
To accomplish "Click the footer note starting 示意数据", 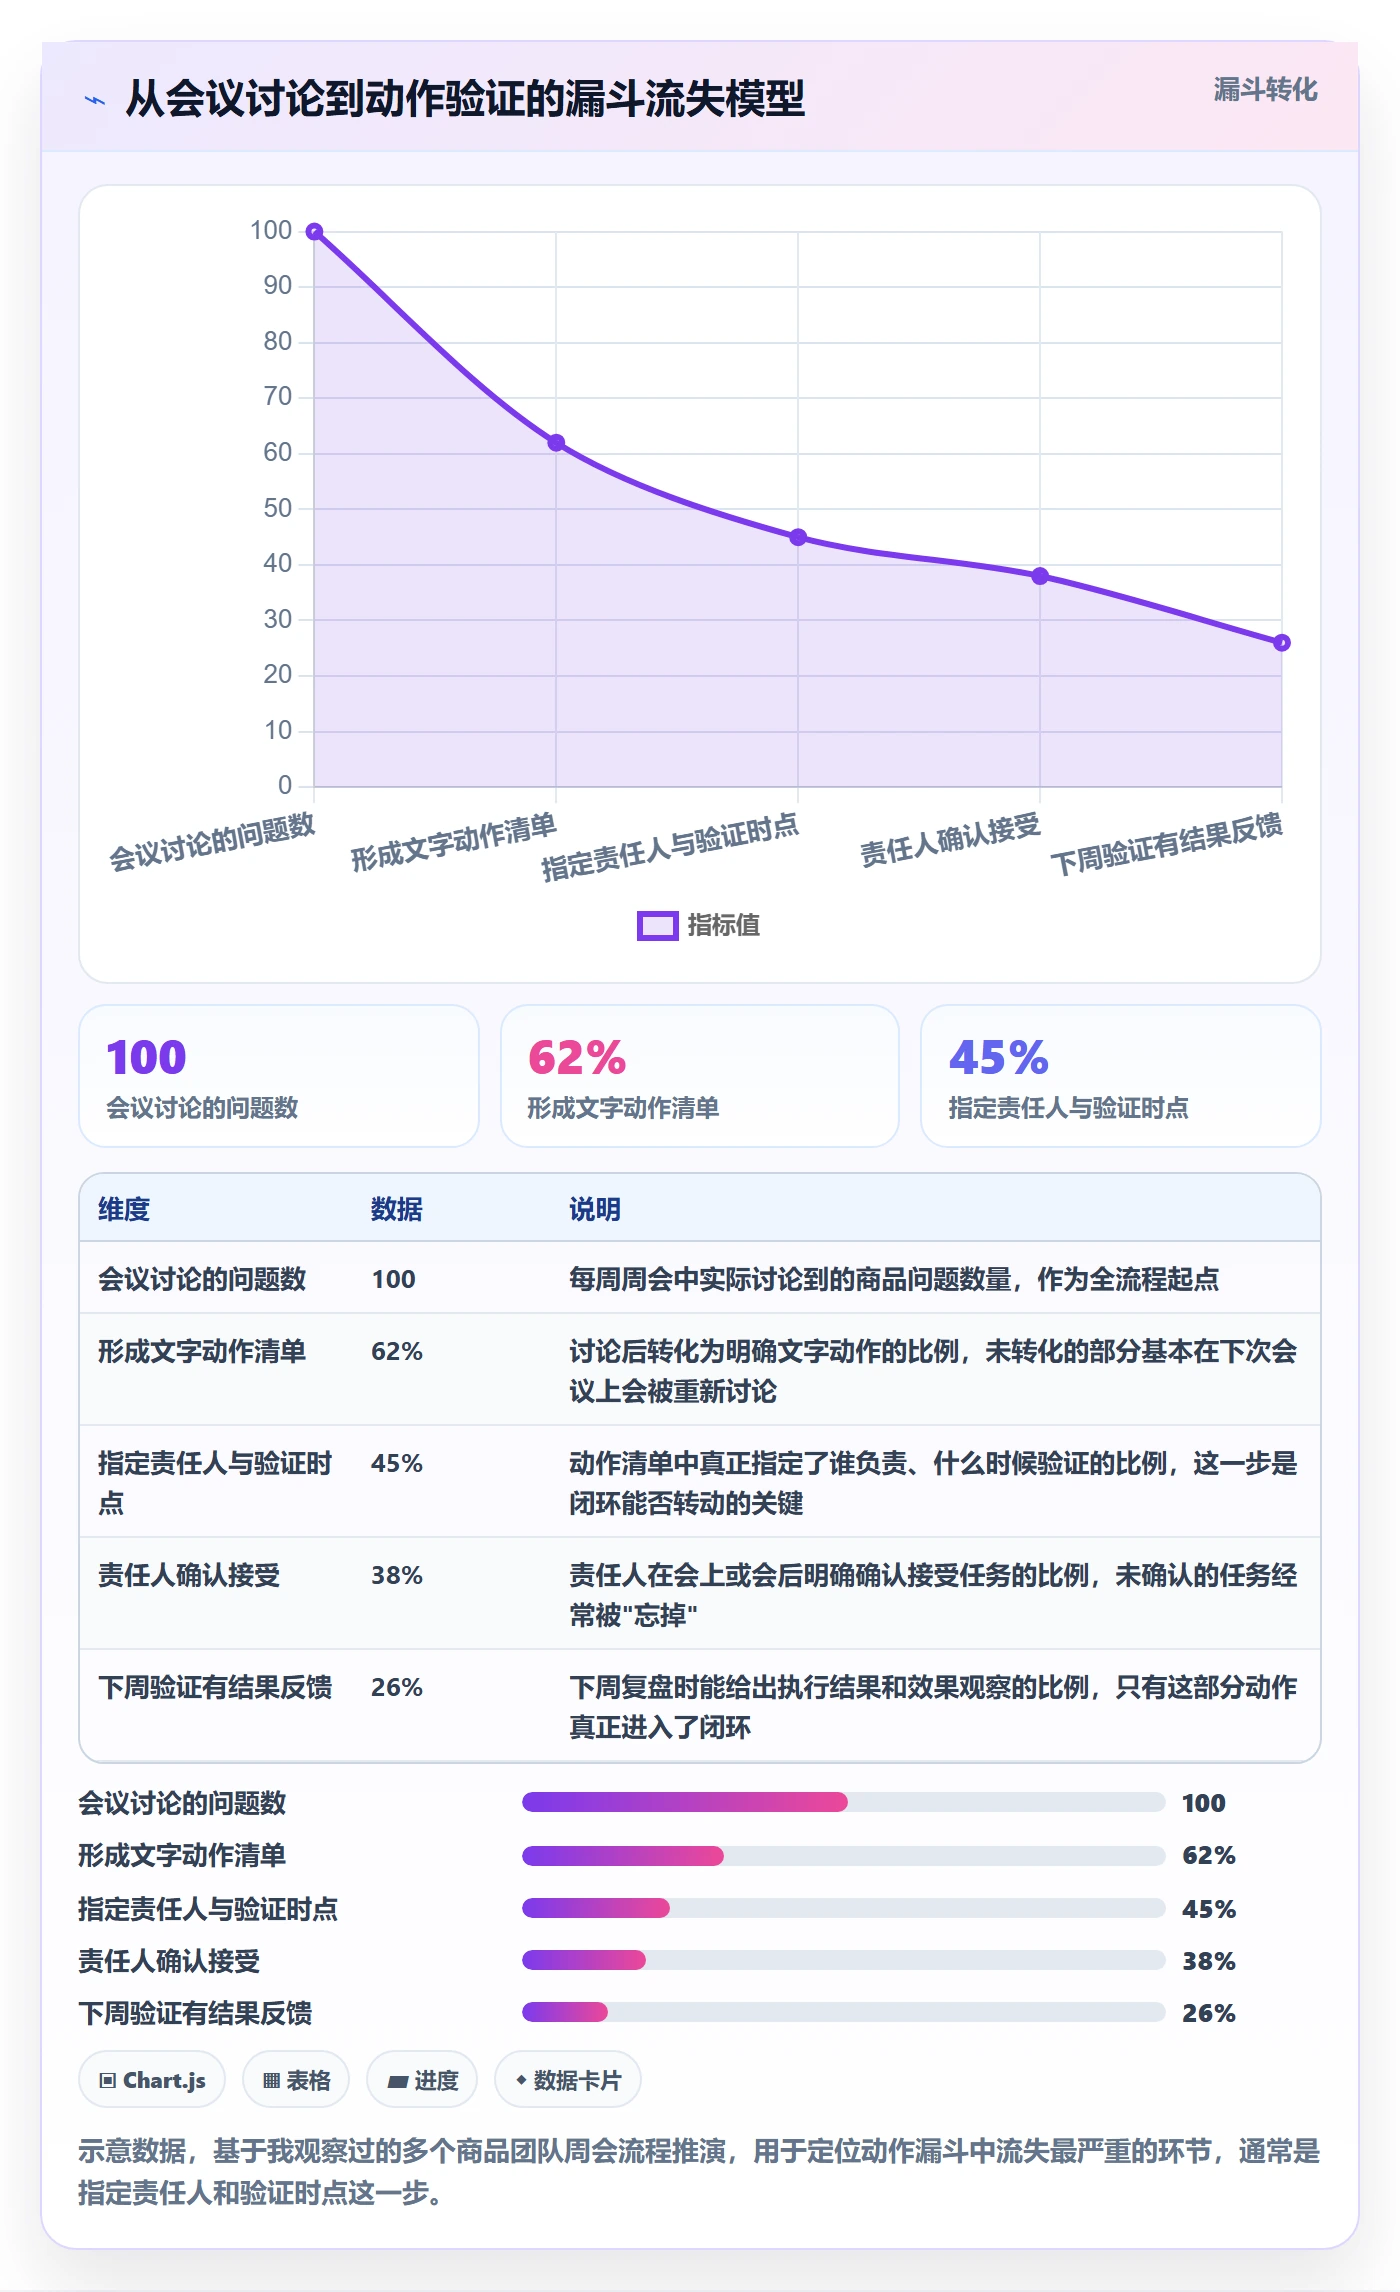I will 700,2171.
